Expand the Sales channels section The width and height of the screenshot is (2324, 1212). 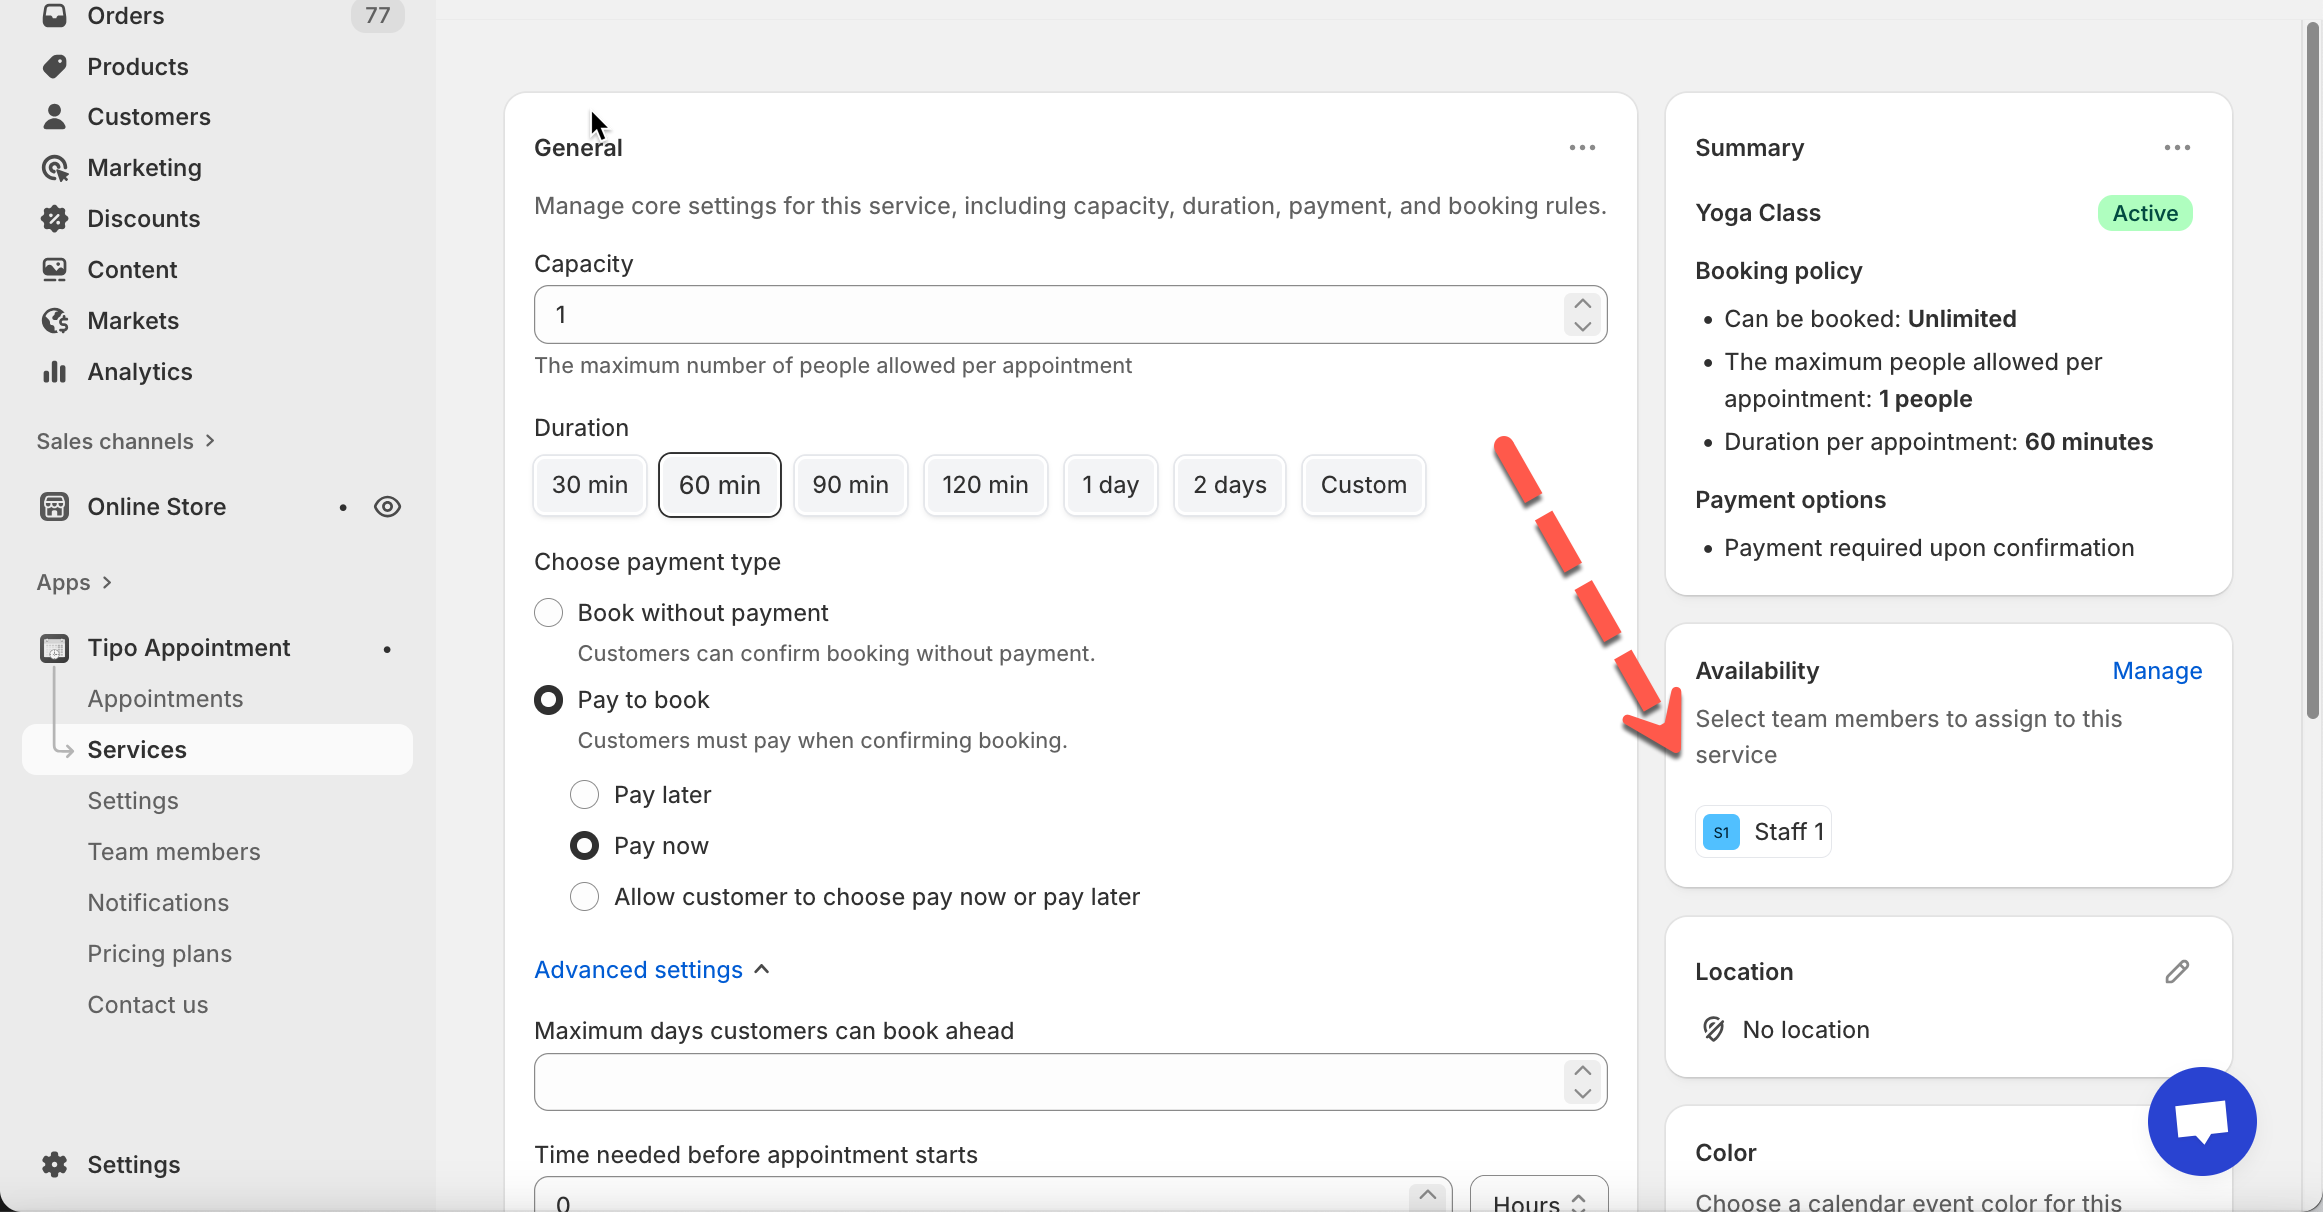[x=125, y=441]
